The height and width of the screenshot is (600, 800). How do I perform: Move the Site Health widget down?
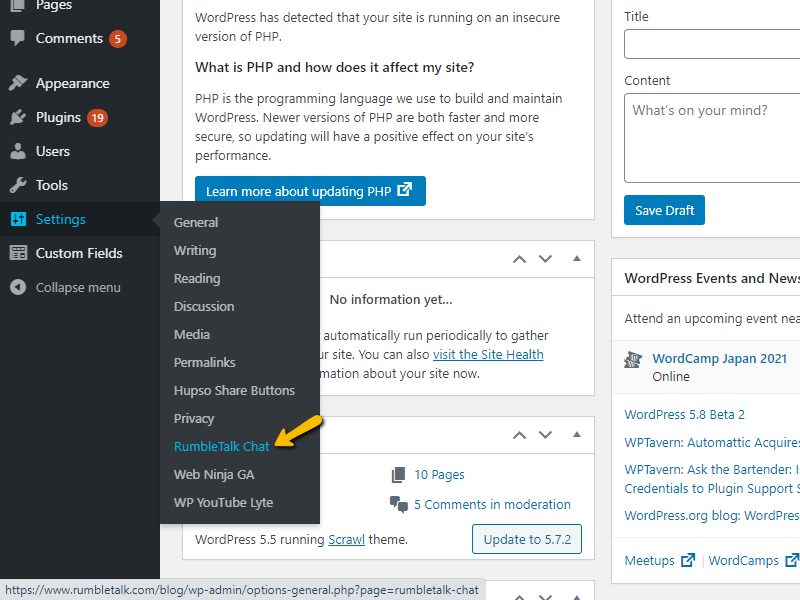point(545,258)
